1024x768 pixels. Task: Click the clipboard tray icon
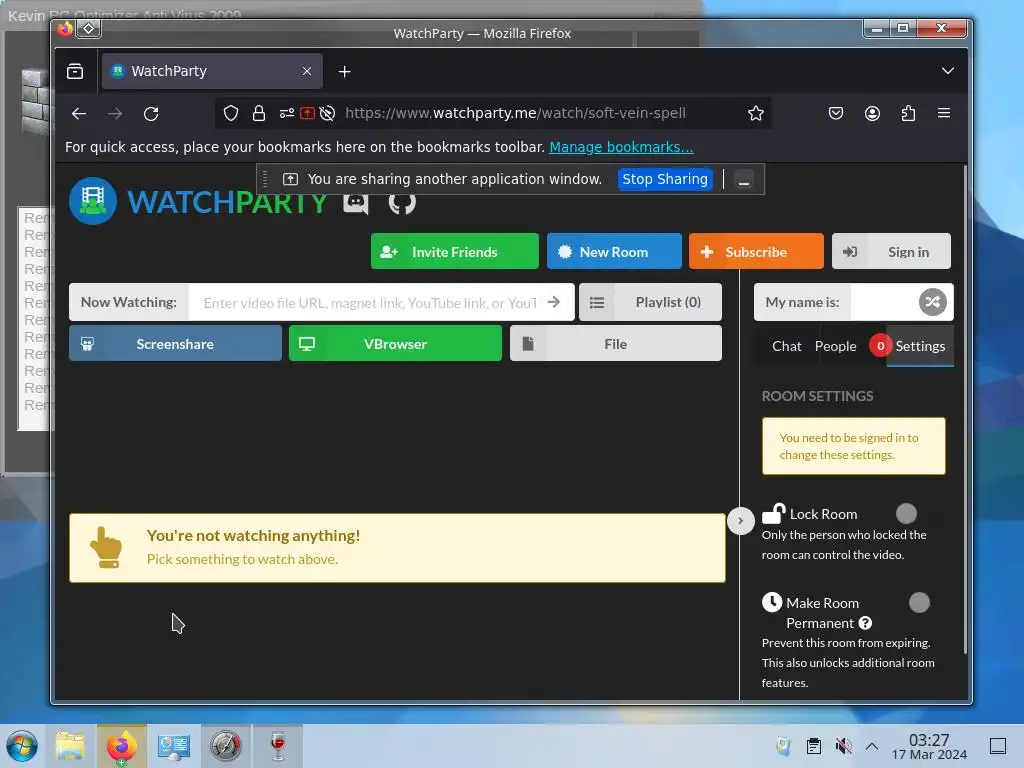[814, 746]
